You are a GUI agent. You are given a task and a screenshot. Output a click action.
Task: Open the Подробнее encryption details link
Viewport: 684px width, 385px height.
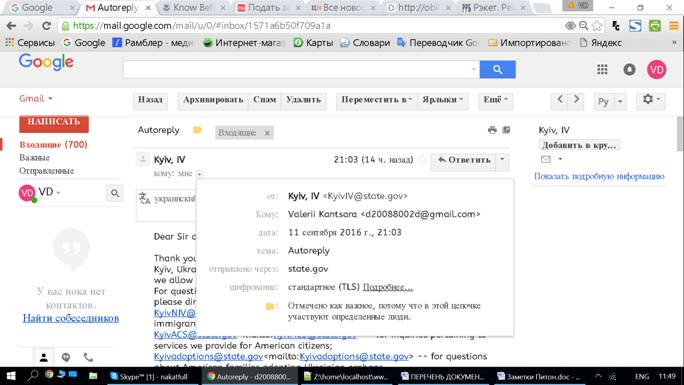tap(388, 287)
